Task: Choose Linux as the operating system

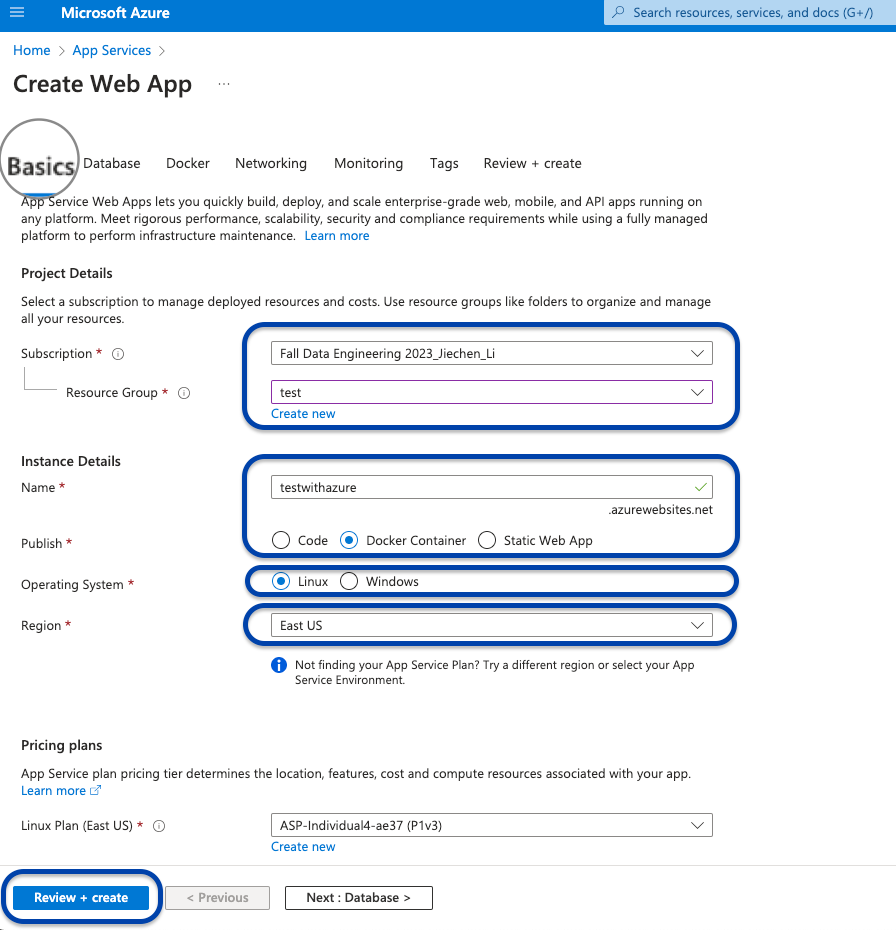Action: pos(280,581)
